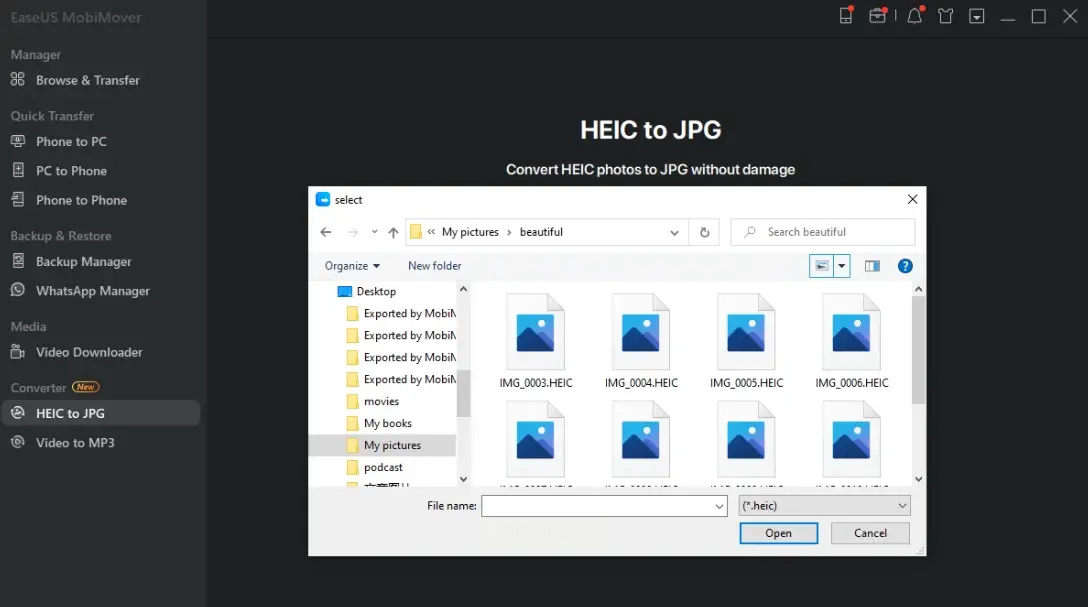Show the preview pane
Screen dimensions: 1088x607
(x=872, y=266)
